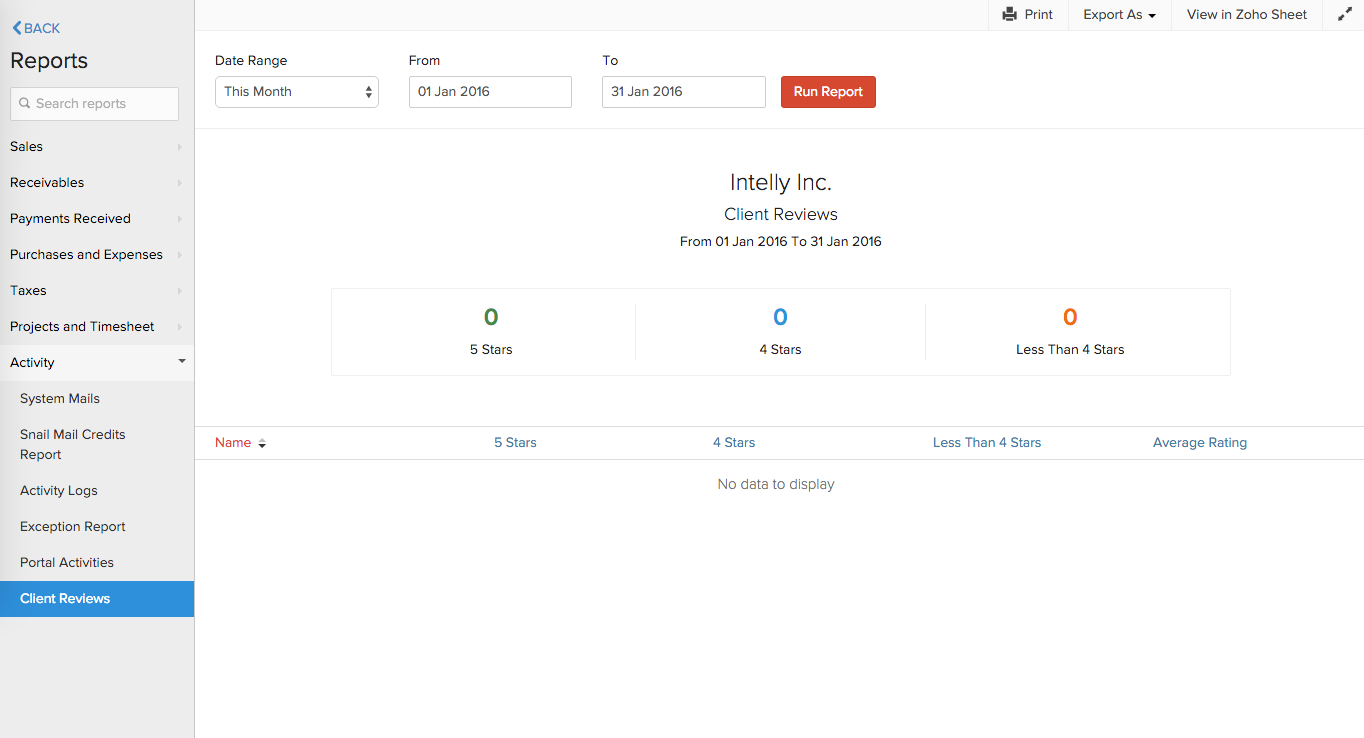
Task: Click the search magnifier icon
Action: click(25, 103)
